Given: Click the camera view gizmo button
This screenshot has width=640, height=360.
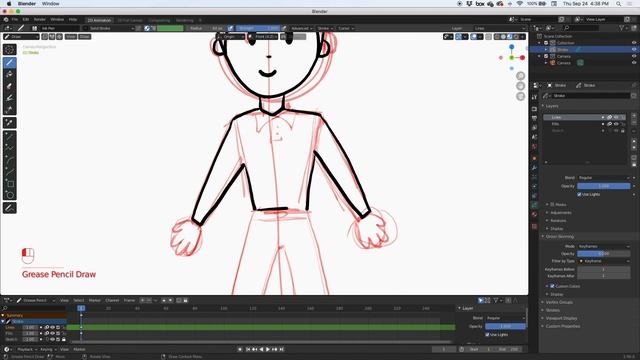Looking at the screenshot, I should pos(520,96).
